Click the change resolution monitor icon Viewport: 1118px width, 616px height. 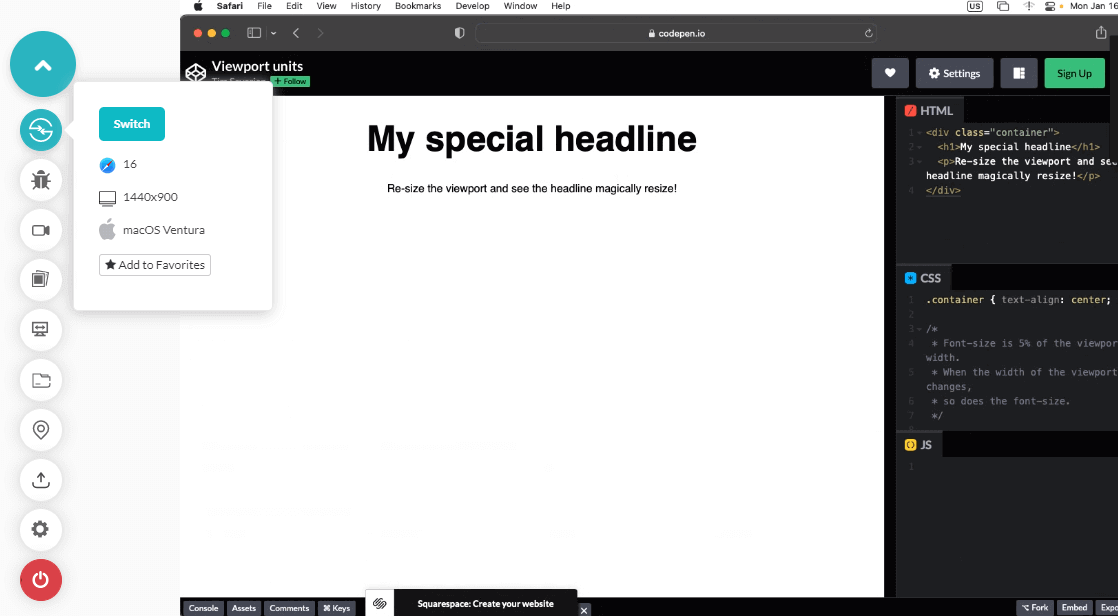click(x=41, y=329)
